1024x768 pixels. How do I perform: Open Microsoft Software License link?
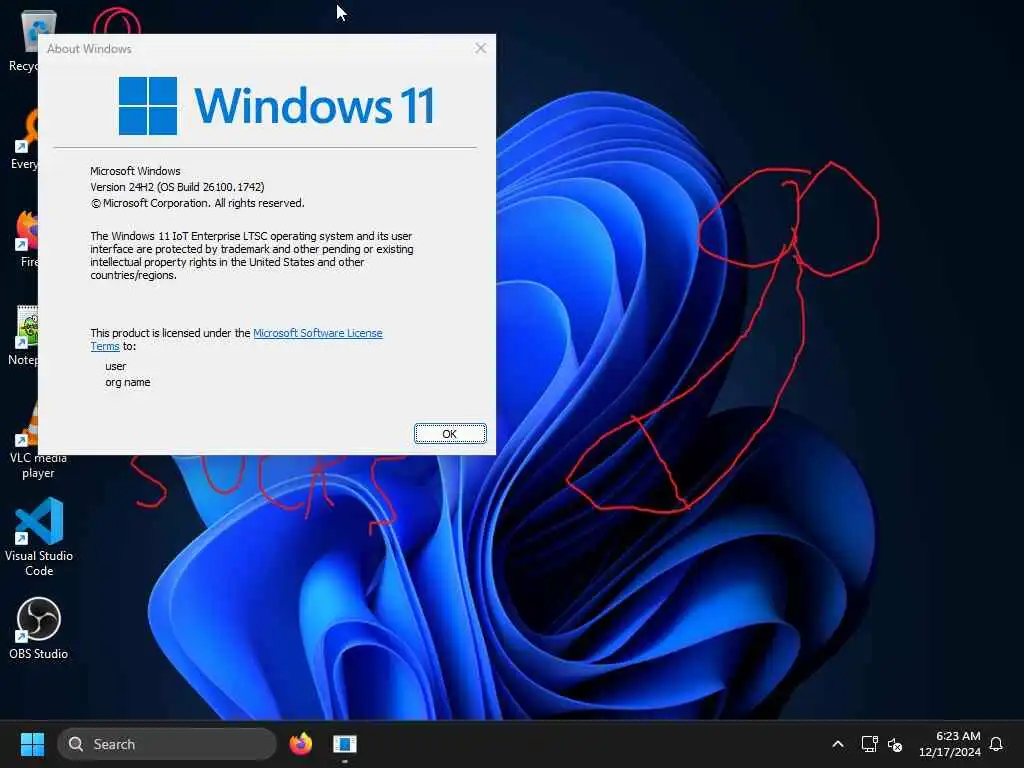(317, 333)
